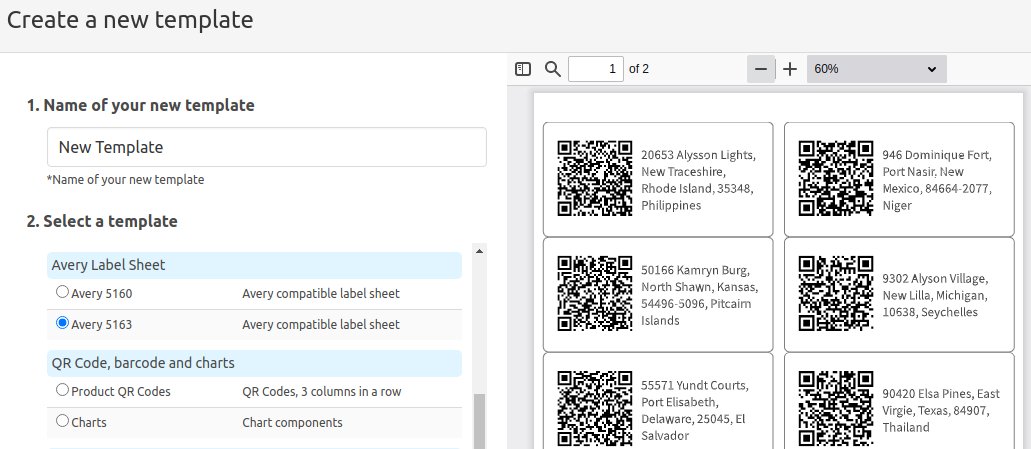The image size is (1031, 449).
Task: Toggle the PDF viewer sidebar icon
Action: tap(523, 69)
